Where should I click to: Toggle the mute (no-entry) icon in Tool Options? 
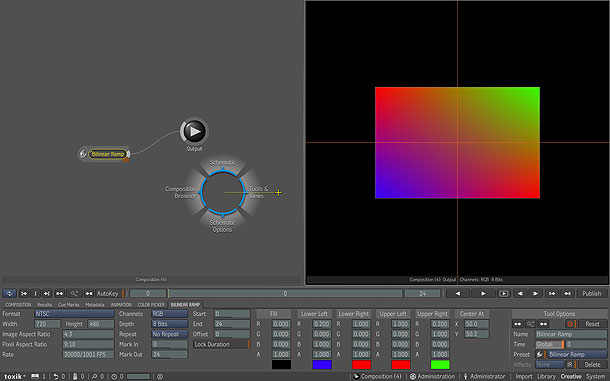click(x=570, y=324)
